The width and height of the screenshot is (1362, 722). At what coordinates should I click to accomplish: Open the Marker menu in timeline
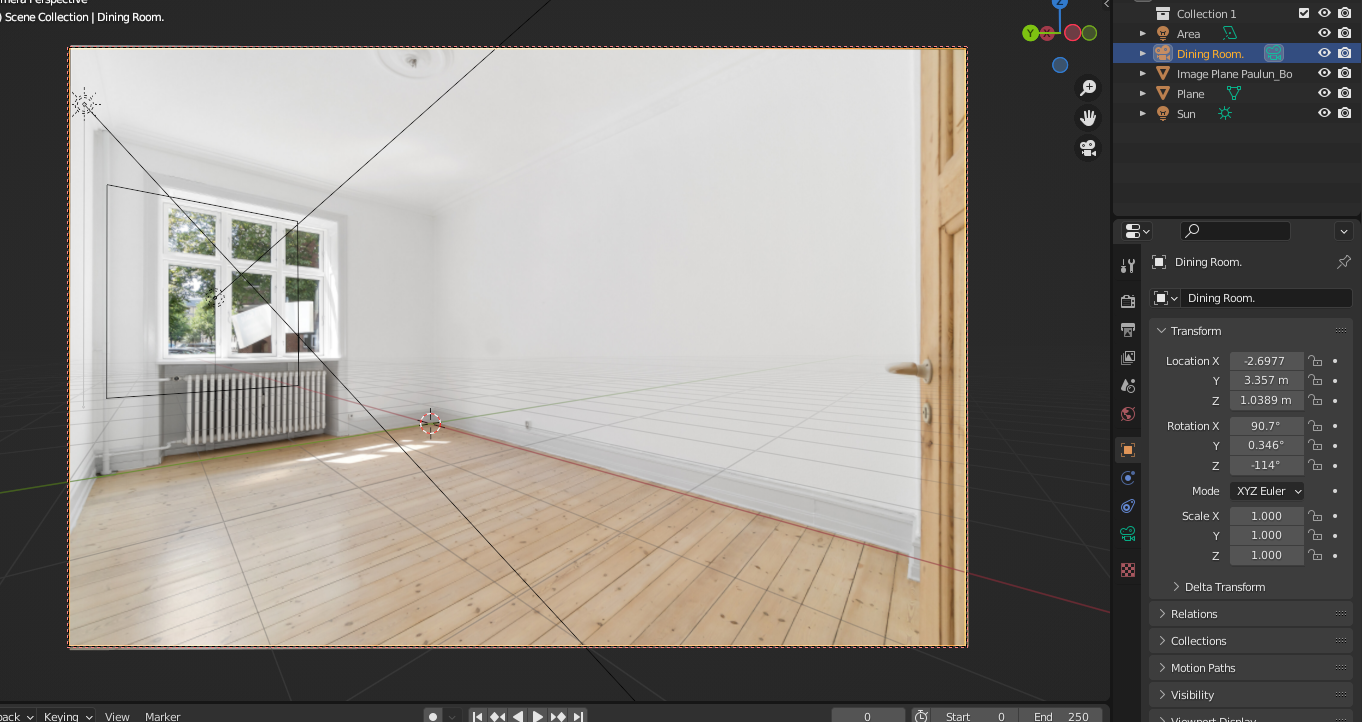163,716
